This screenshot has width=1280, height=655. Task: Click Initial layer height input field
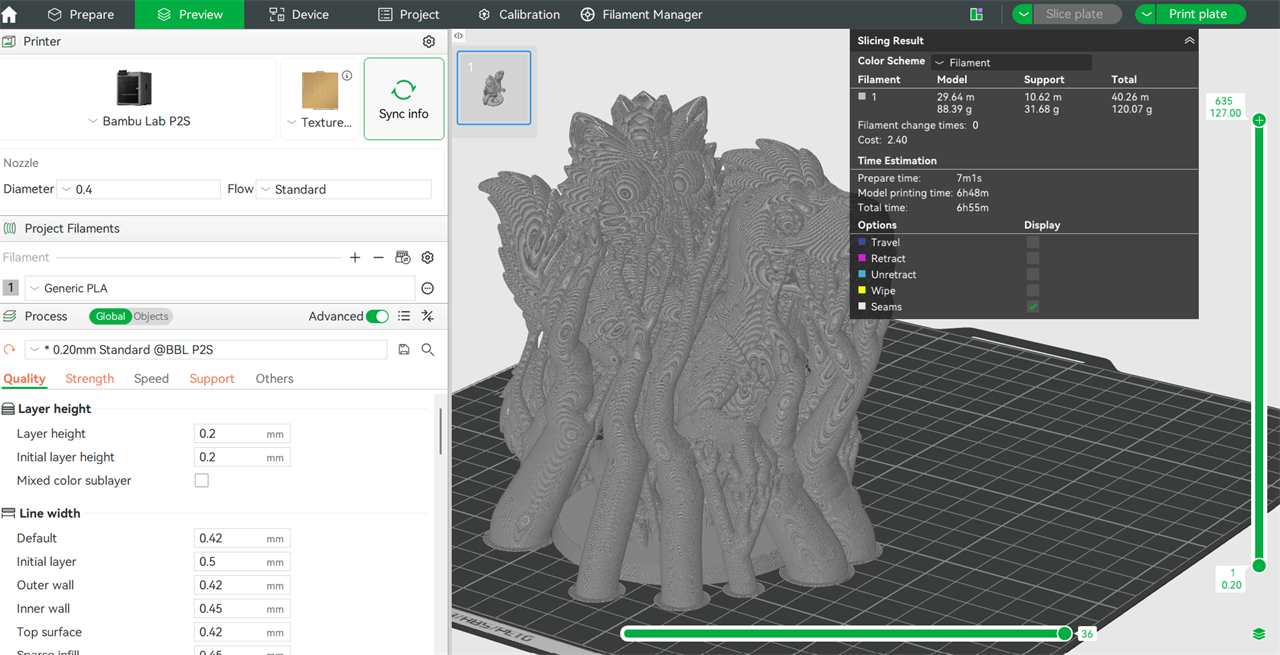[242, 457]
